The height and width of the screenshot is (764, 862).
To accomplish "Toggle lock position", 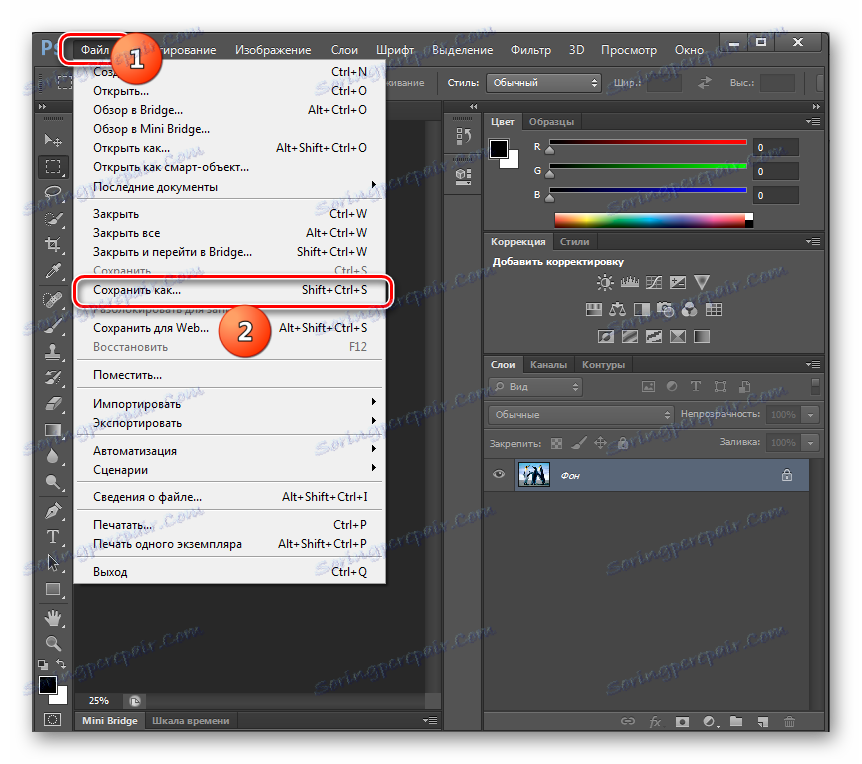I will coord(600,443).
